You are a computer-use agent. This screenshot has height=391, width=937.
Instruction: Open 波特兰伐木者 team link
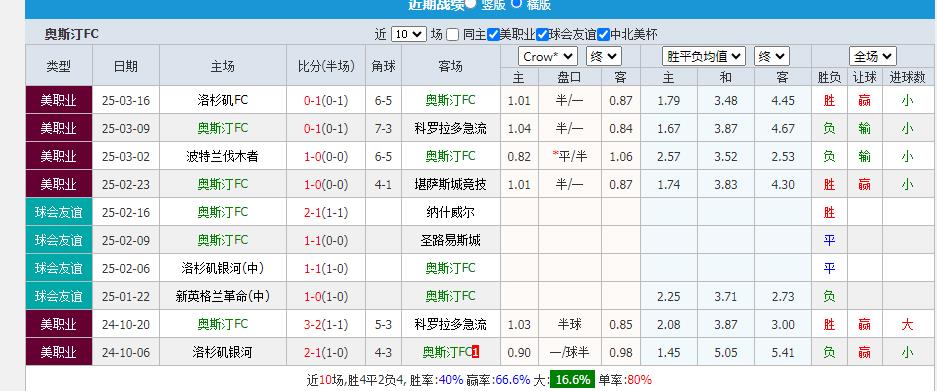pos(222,157)
